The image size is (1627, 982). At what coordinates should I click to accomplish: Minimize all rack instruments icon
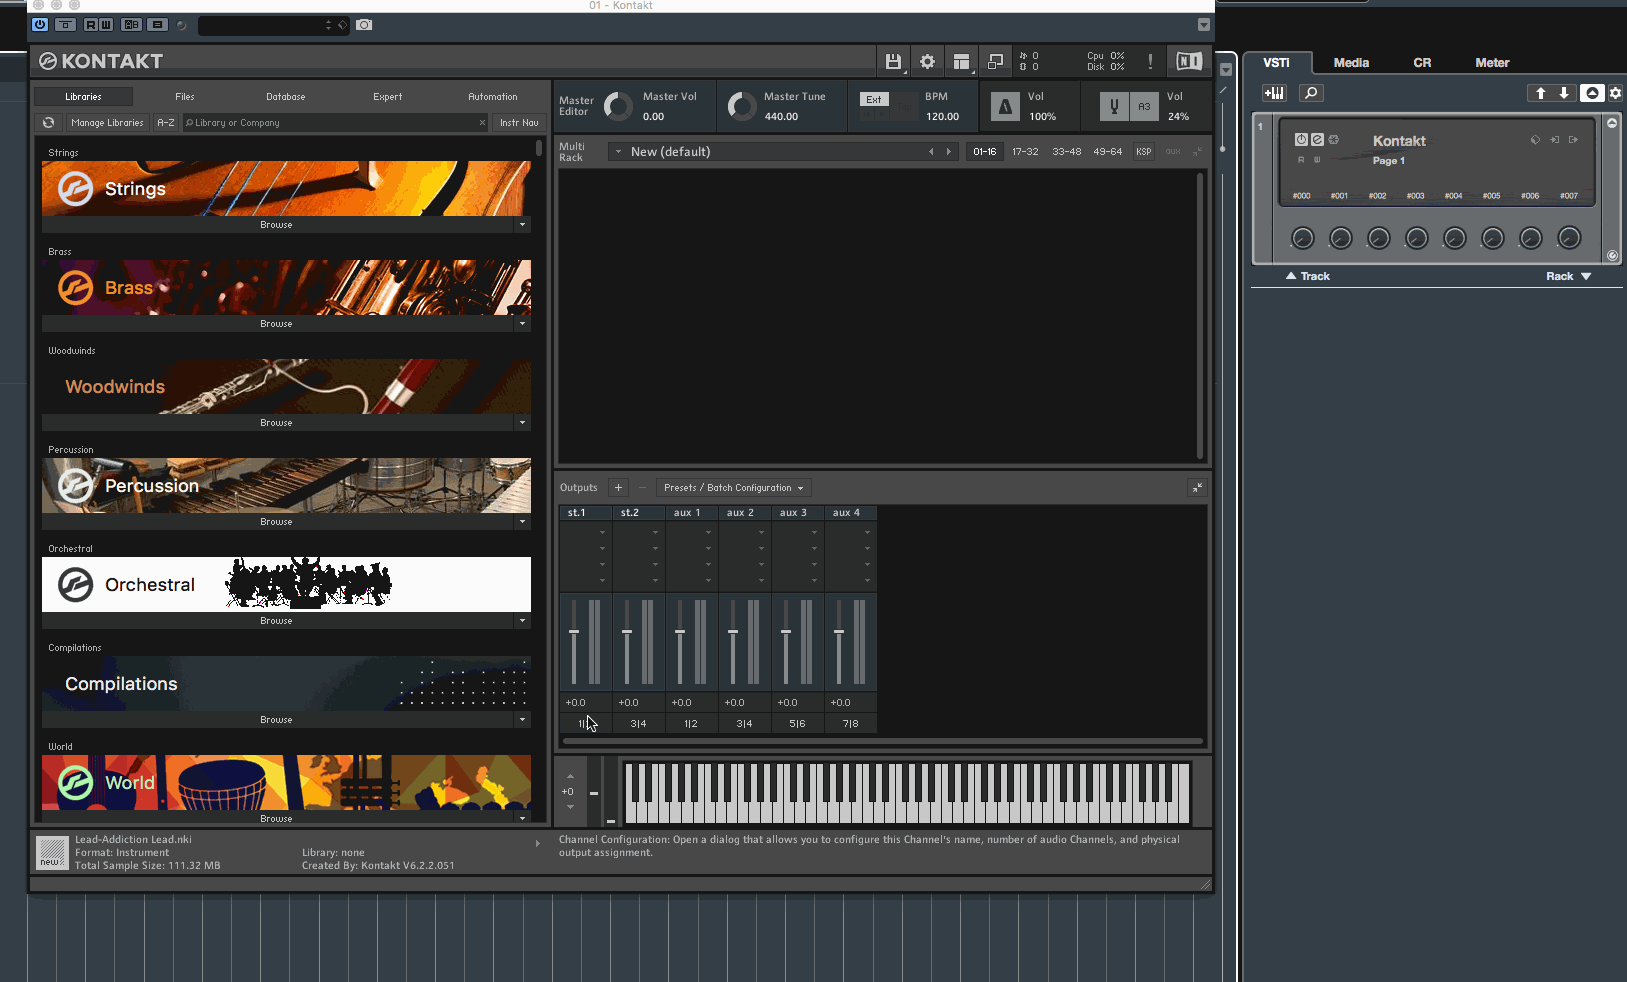click(x=1198, y=152)
